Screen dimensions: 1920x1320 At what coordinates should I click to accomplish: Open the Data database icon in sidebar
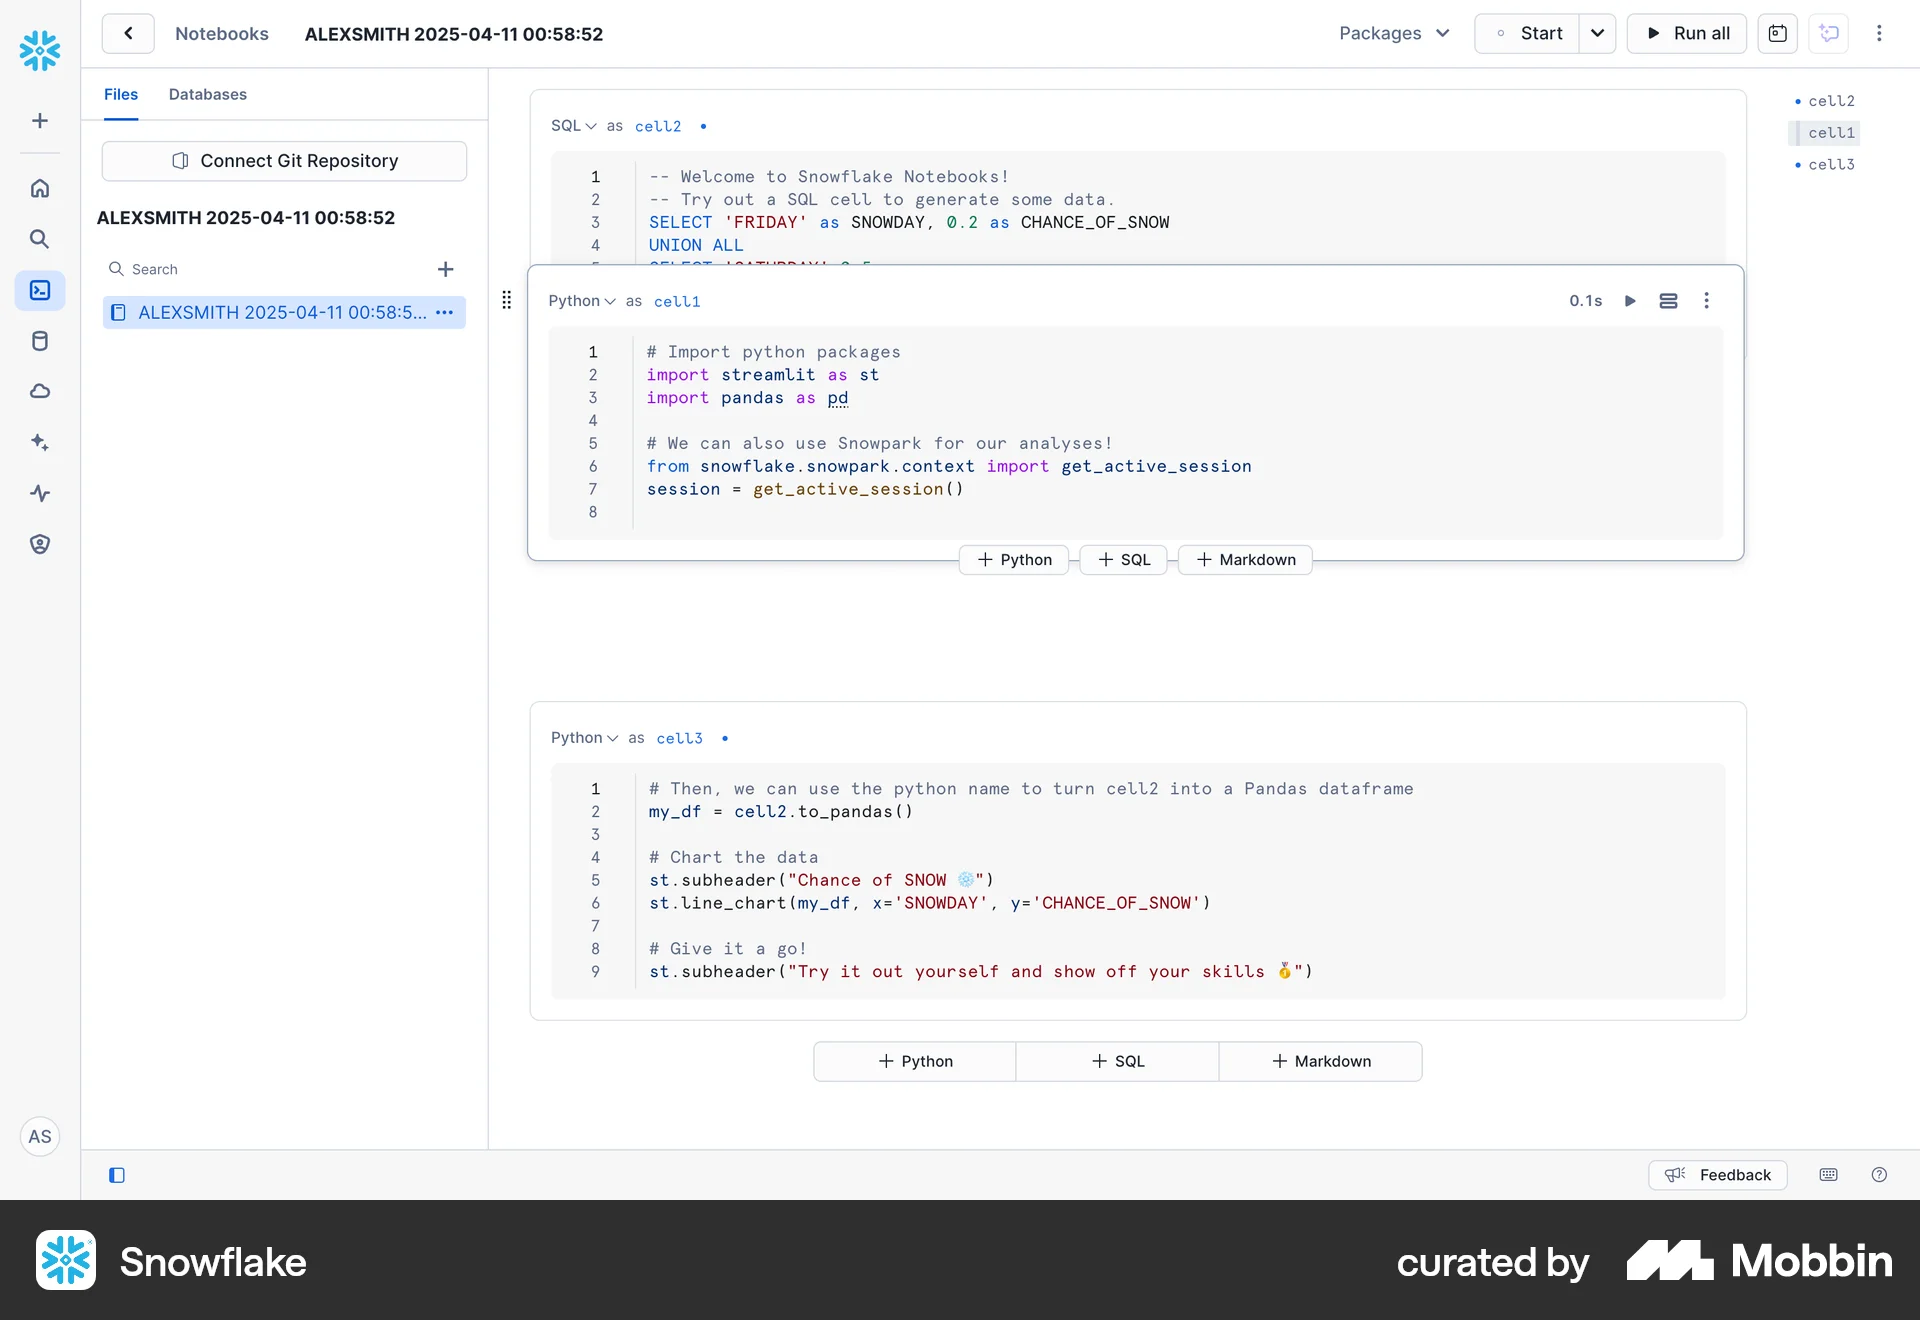pyautogui.click(x=40, y=341)
